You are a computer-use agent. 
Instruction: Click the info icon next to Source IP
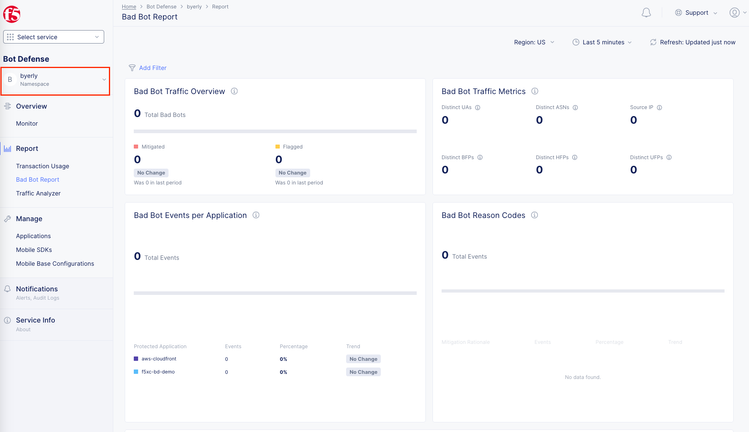tap(659, 107)
